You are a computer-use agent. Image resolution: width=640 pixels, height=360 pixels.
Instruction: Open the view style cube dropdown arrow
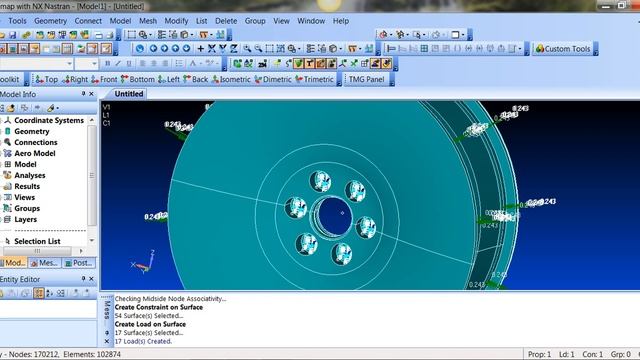(x=340, y=49)
